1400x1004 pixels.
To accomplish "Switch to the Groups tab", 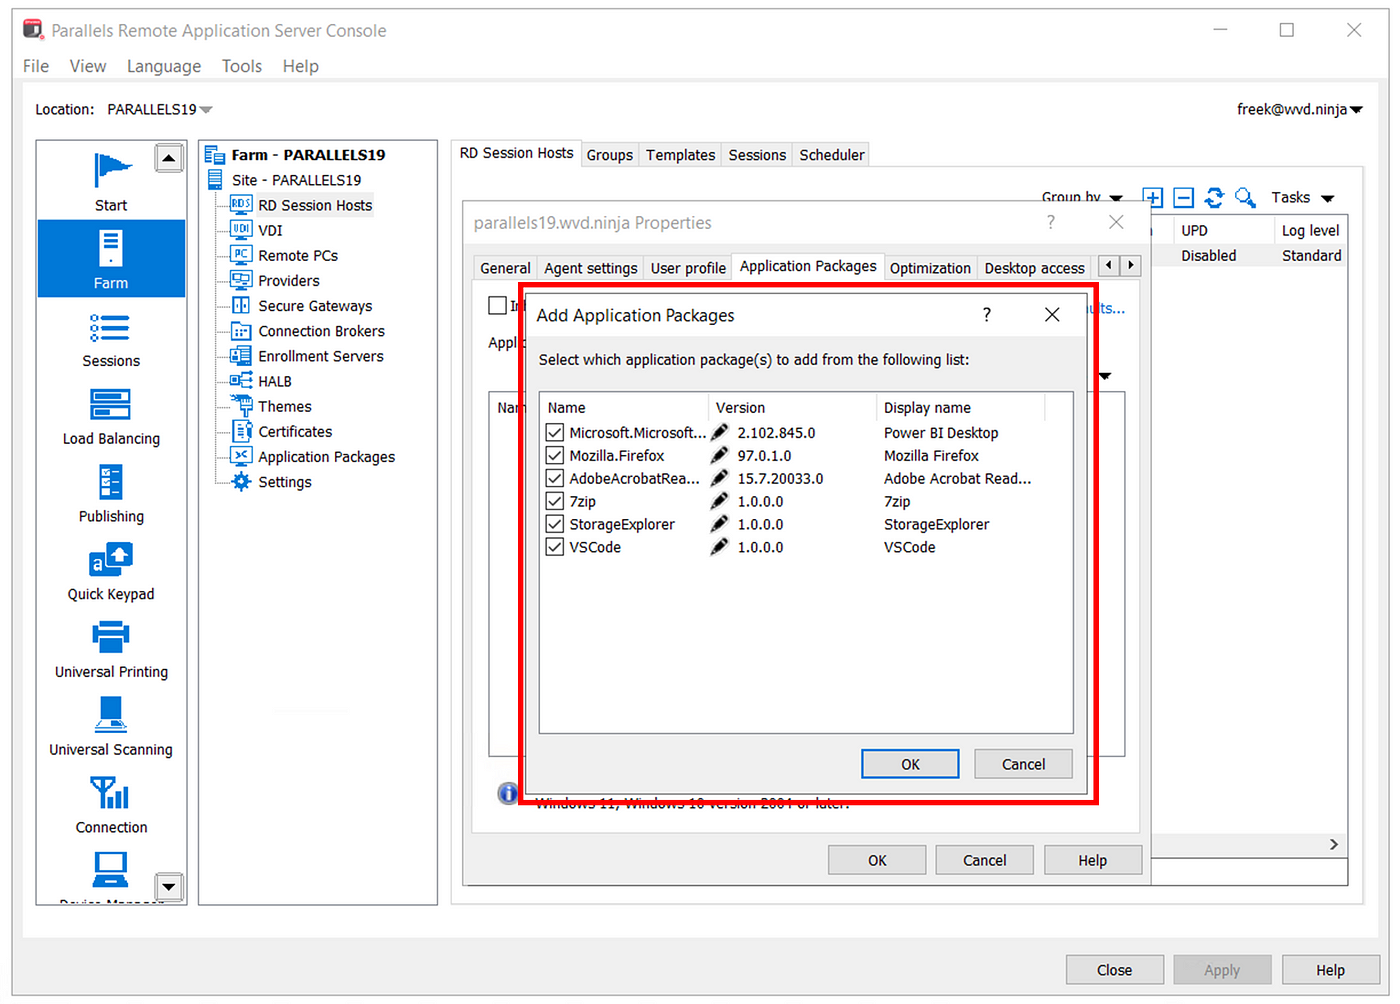I will [610, 155].
